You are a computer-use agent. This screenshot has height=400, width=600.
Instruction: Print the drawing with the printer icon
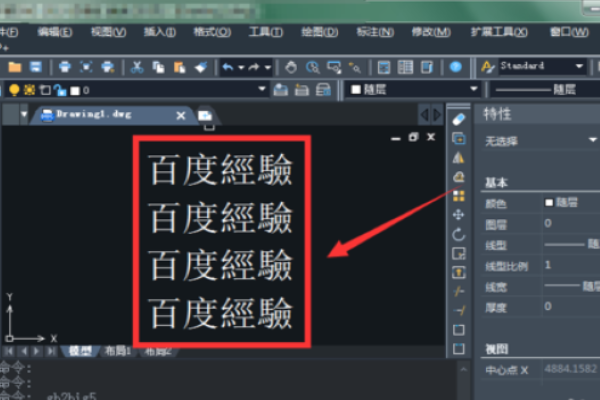[x=65, y=67]
